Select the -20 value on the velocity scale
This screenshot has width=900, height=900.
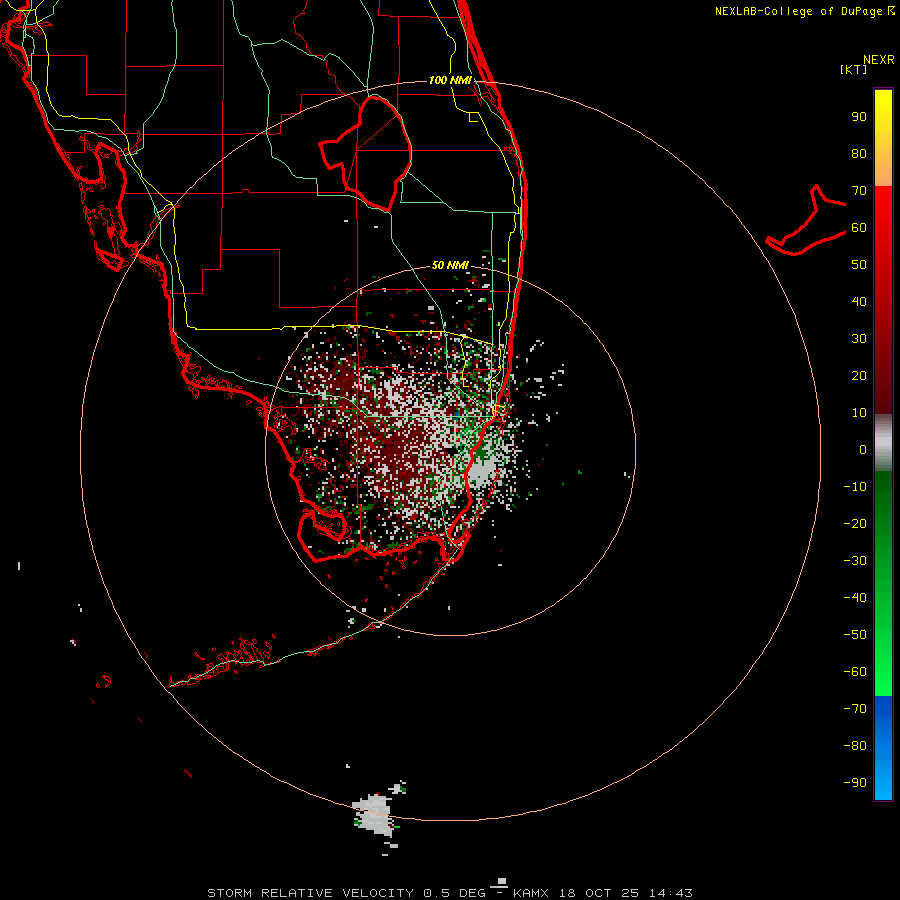click(x=855, y=523)
